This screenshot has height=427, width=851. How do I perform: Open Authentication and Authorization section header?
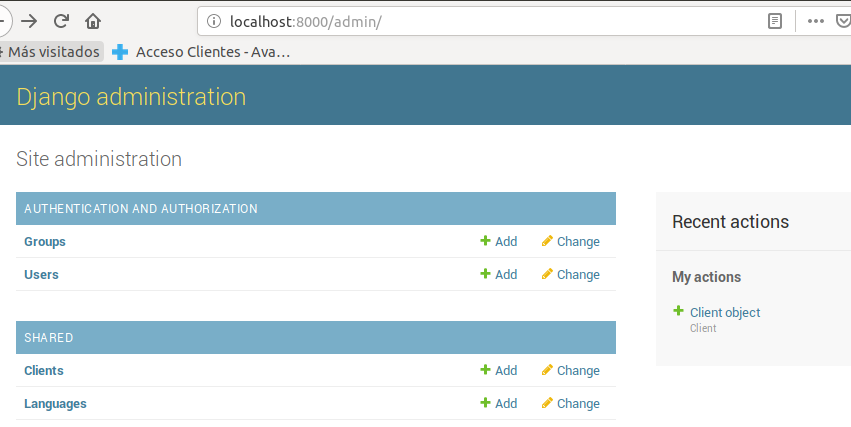click(x=141, y=208)
